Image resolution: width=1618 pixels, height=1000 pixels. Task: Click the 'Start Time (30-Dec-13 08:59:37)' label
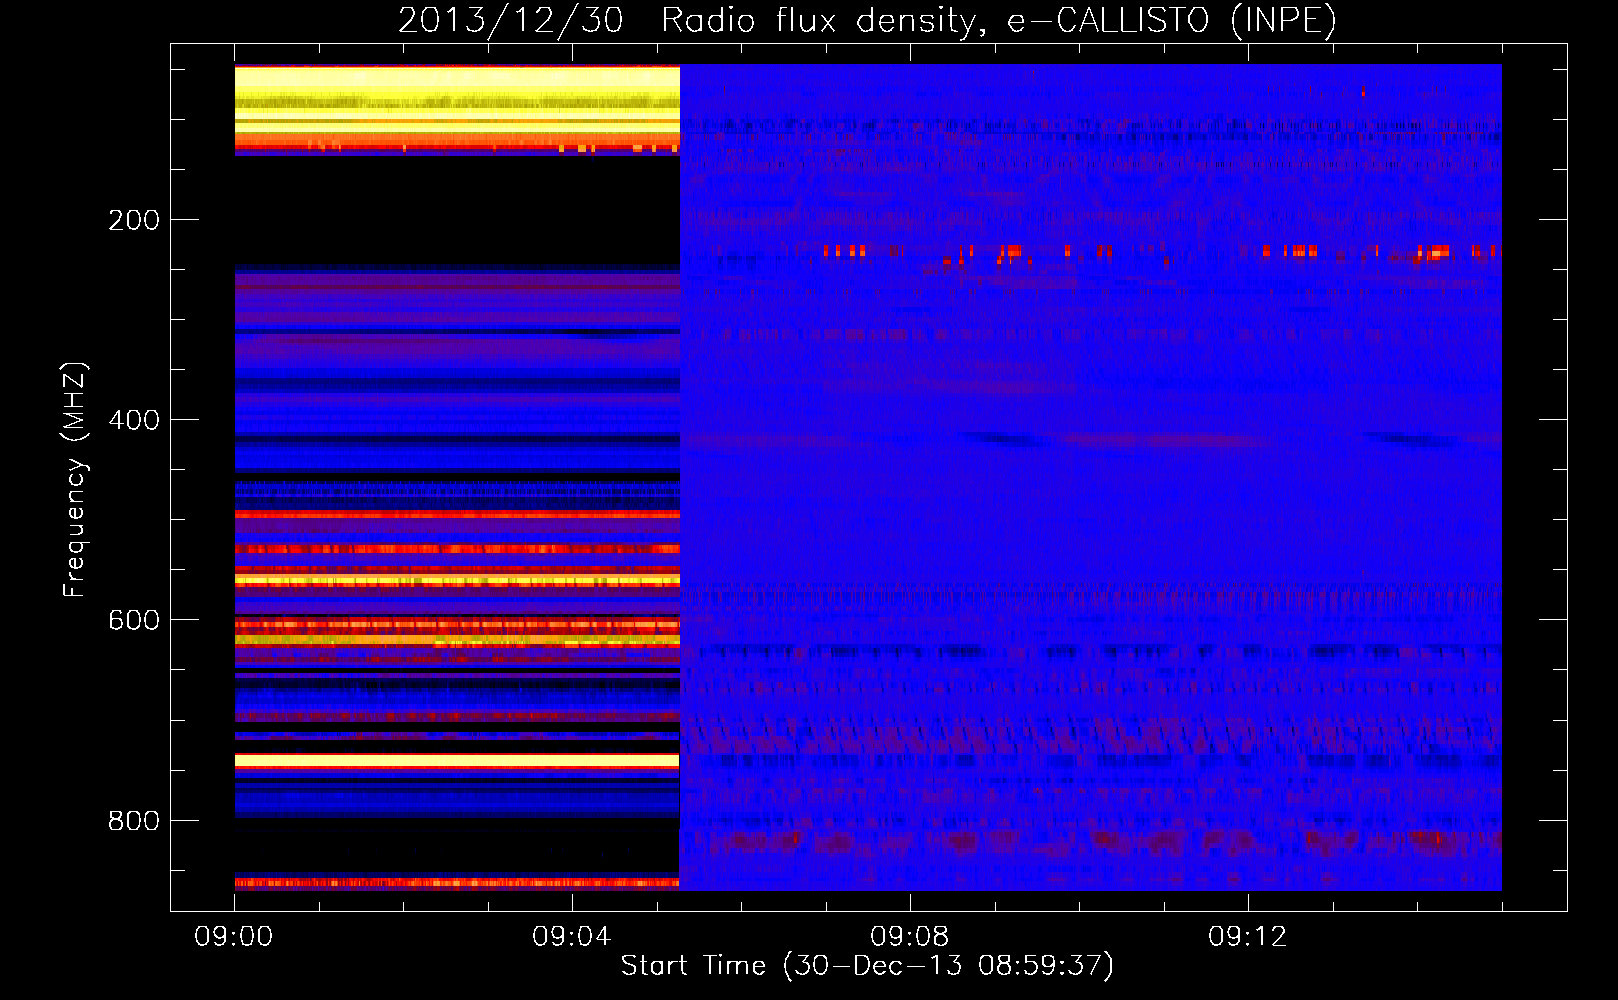tap(867, 966)
